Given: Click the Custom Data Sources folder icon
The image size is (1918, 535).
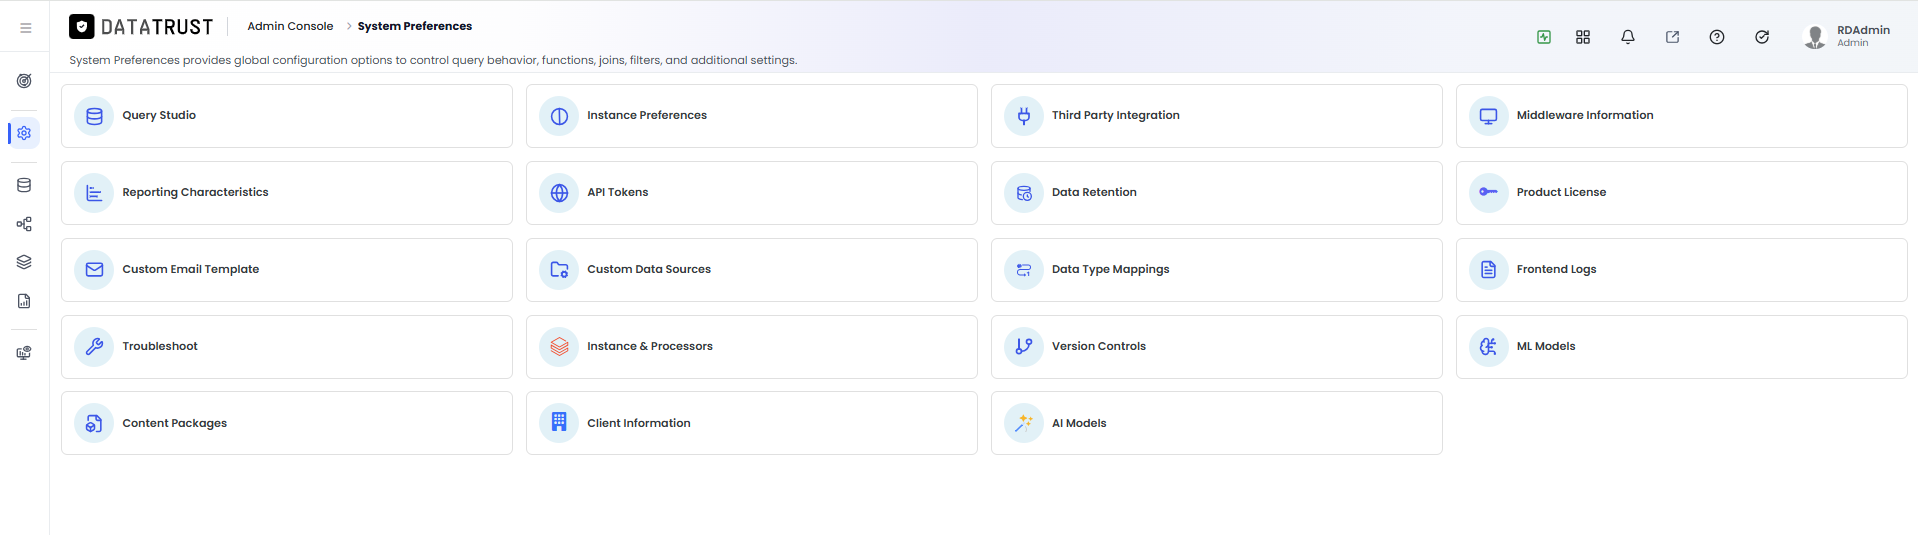Looking at the screenshot, I should click(x=559, y=270).
